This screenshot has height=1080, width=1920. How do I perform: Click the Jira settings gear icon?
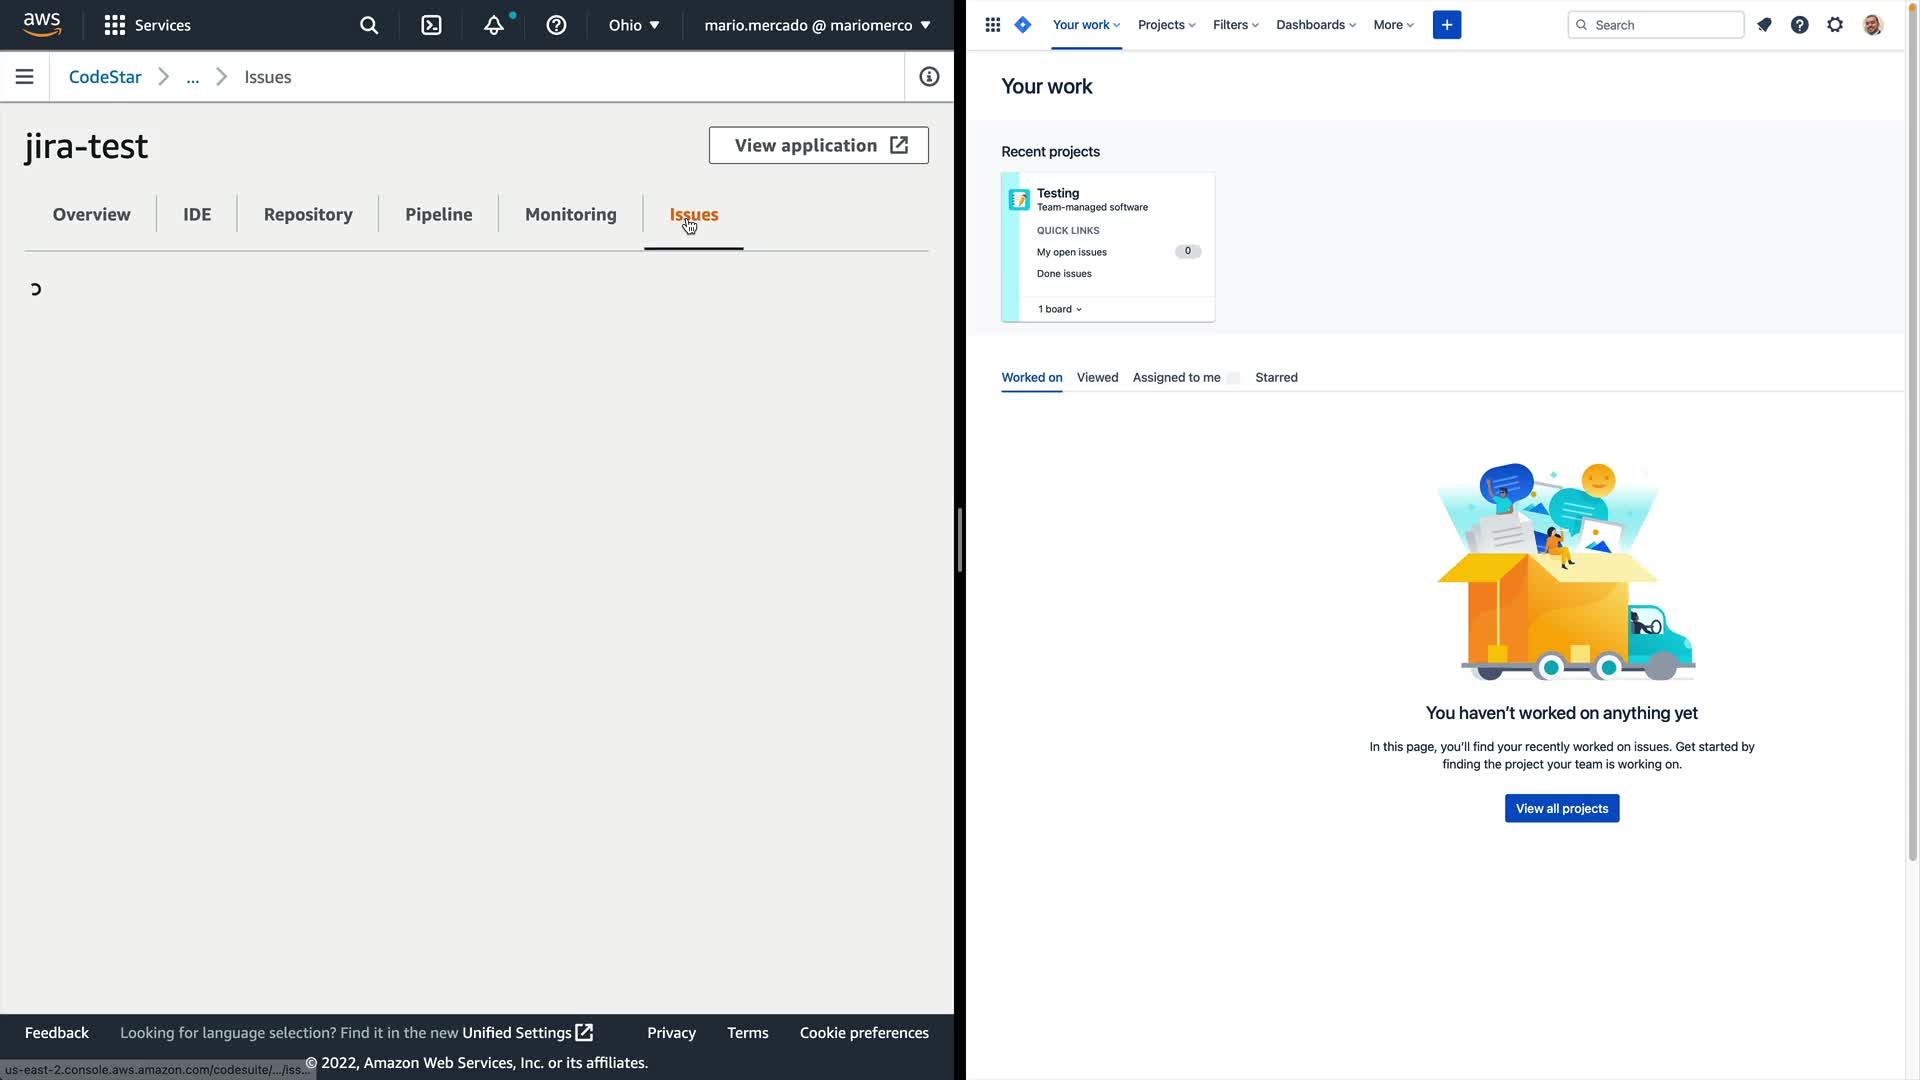(x=1835, y=25)
